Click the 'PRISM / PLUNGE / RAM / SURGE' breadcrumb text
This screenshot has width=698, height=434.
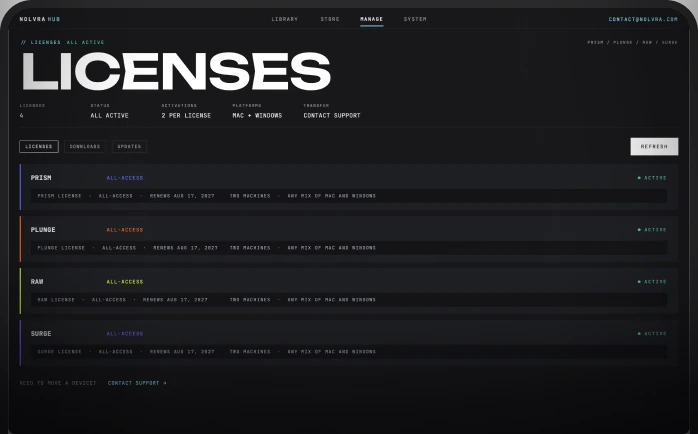point(632,43)
